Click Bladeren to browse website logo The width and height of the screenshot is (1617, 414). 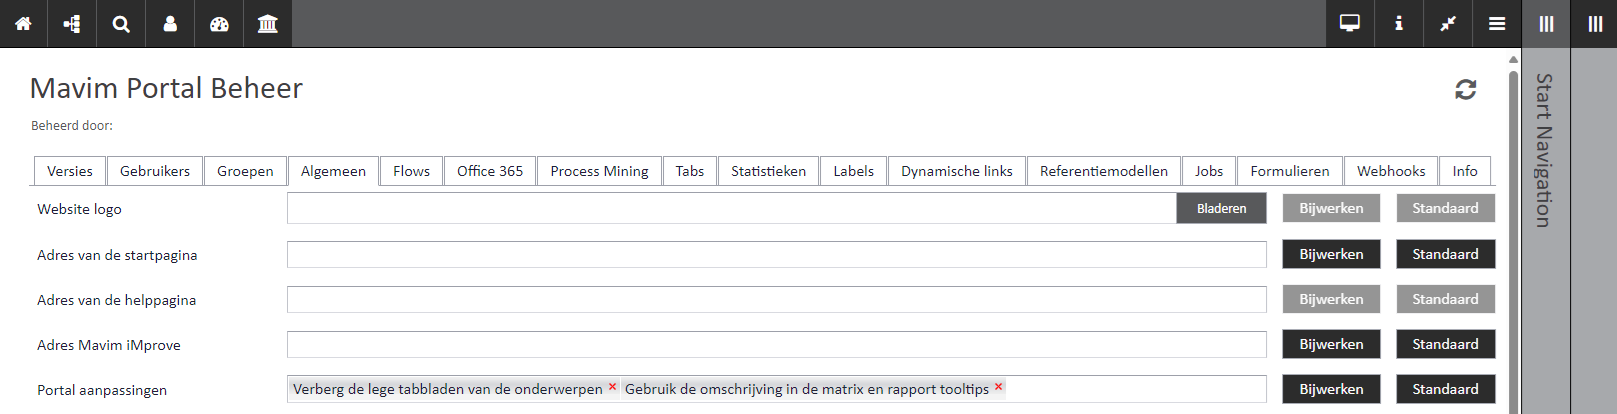pyautogui.click(x=1222, y=208)
